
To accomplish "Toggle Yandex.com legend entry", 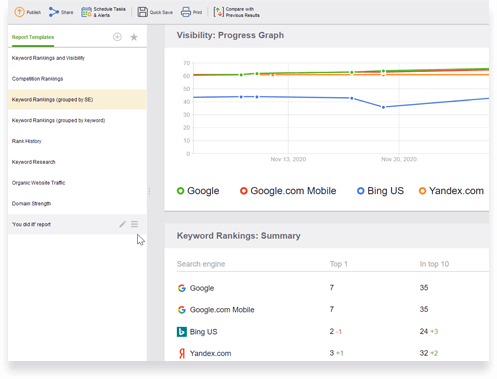I will point(451,191).
